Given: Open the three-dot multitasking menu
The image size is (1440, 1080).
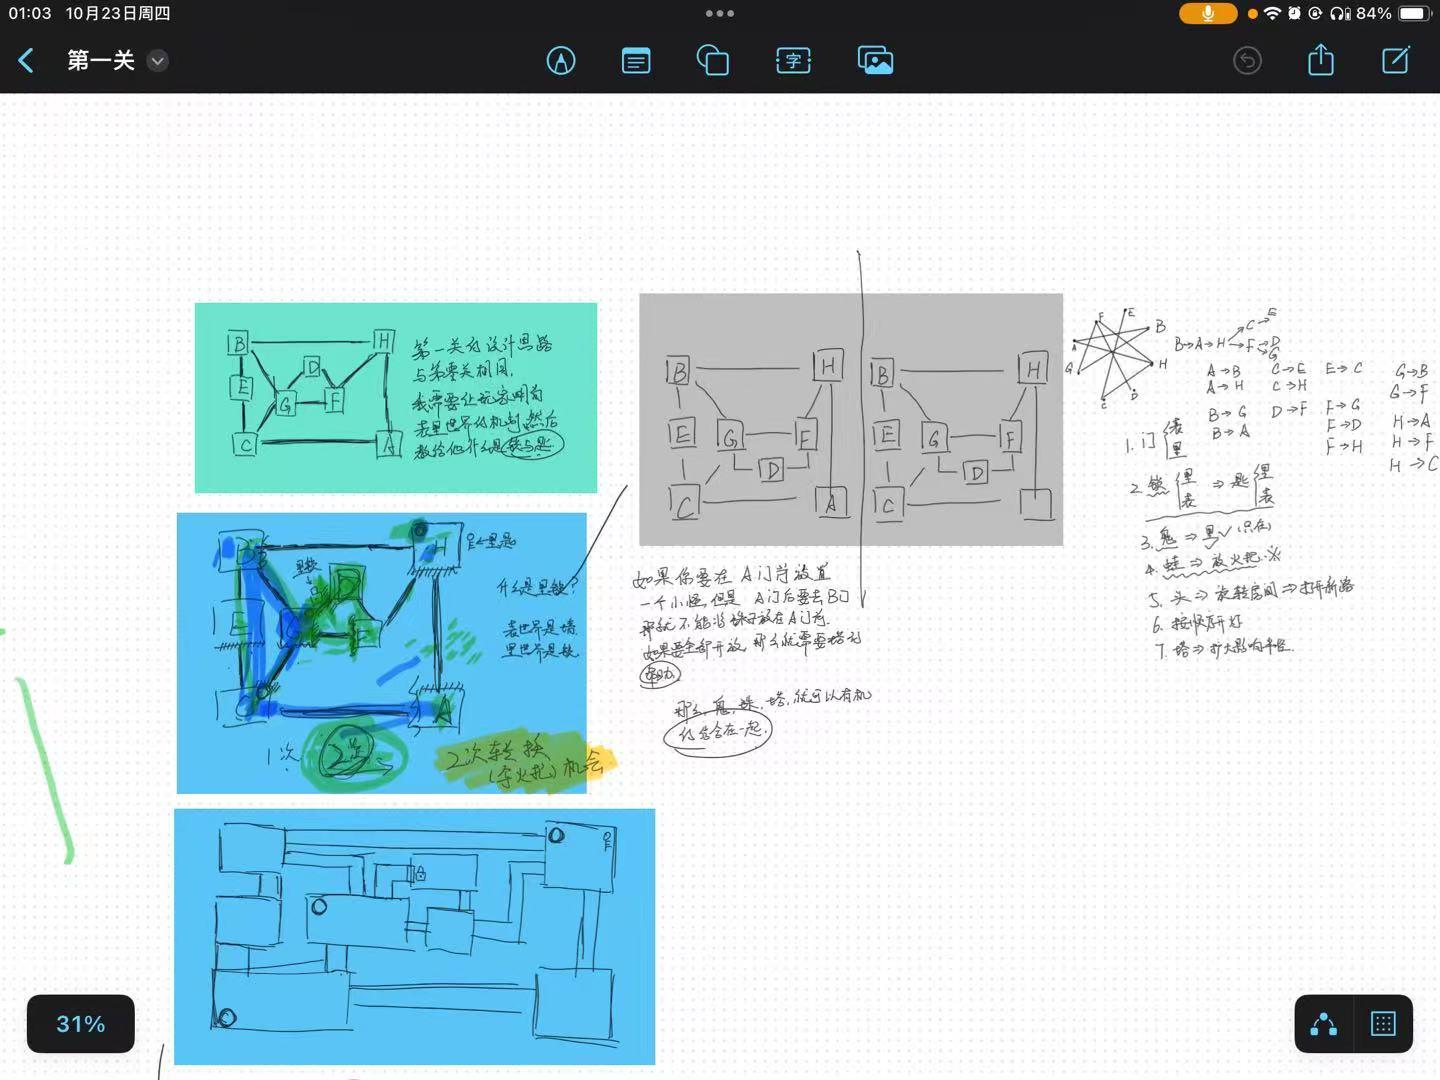Looking at the screenshot, I should [720, 14].
